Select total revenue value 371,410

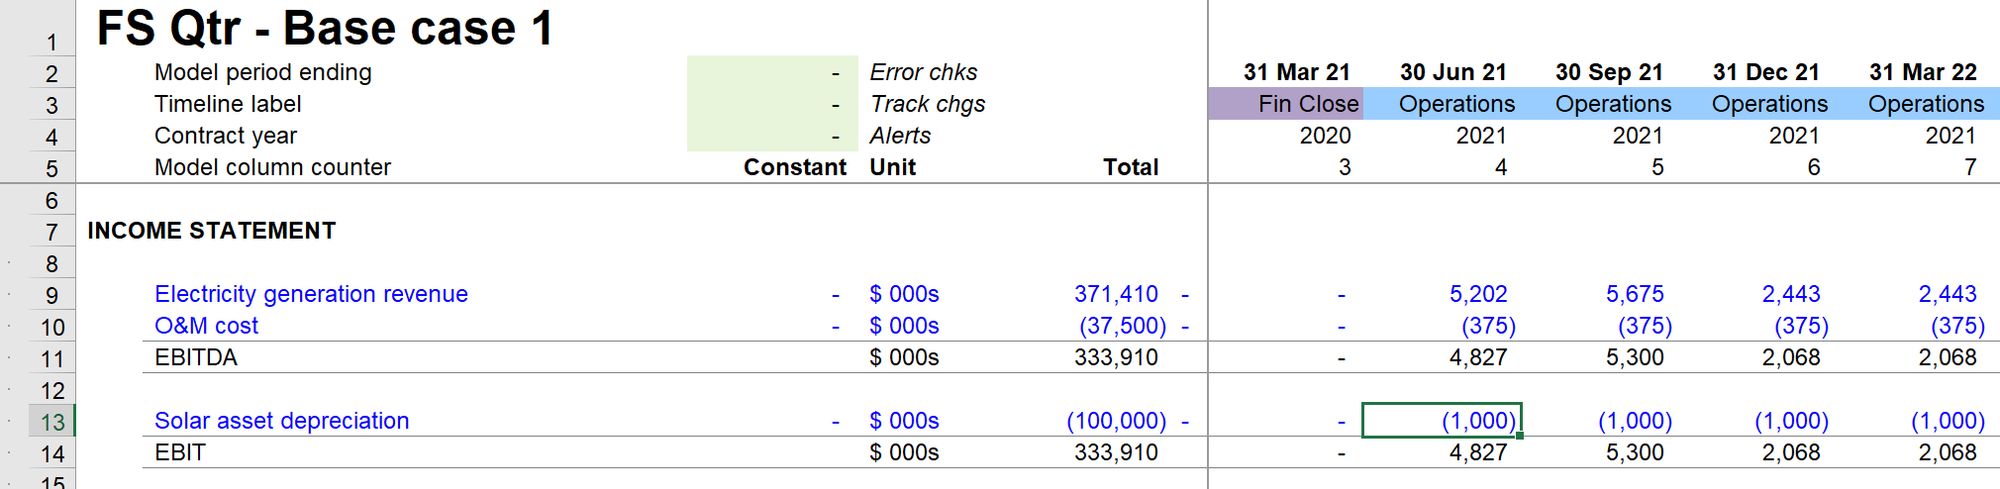pyautogui.click(x=1116, y=294)
